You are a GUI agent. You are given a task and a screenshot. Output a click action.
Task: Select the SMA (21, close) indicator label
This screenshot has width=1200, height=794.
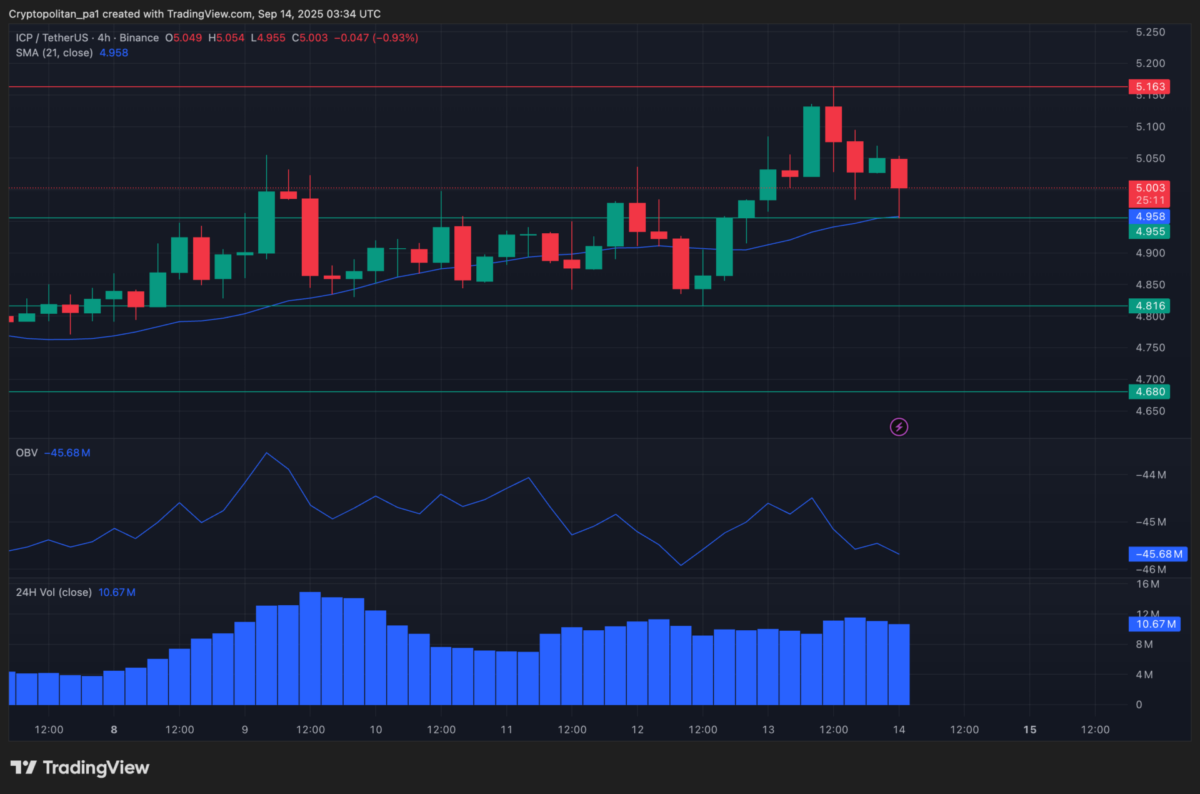tap(54, 52)
